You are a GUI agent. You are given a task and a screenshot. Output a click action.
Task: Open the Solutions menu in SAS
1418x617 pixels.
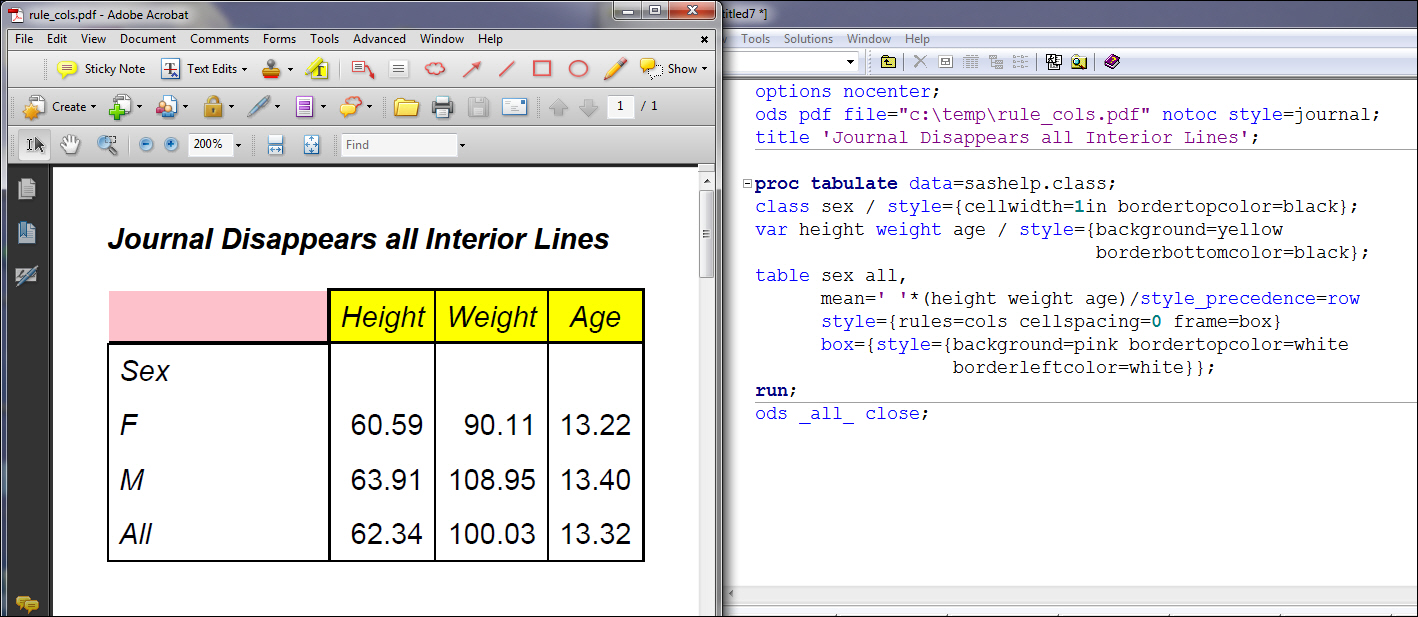808,39
